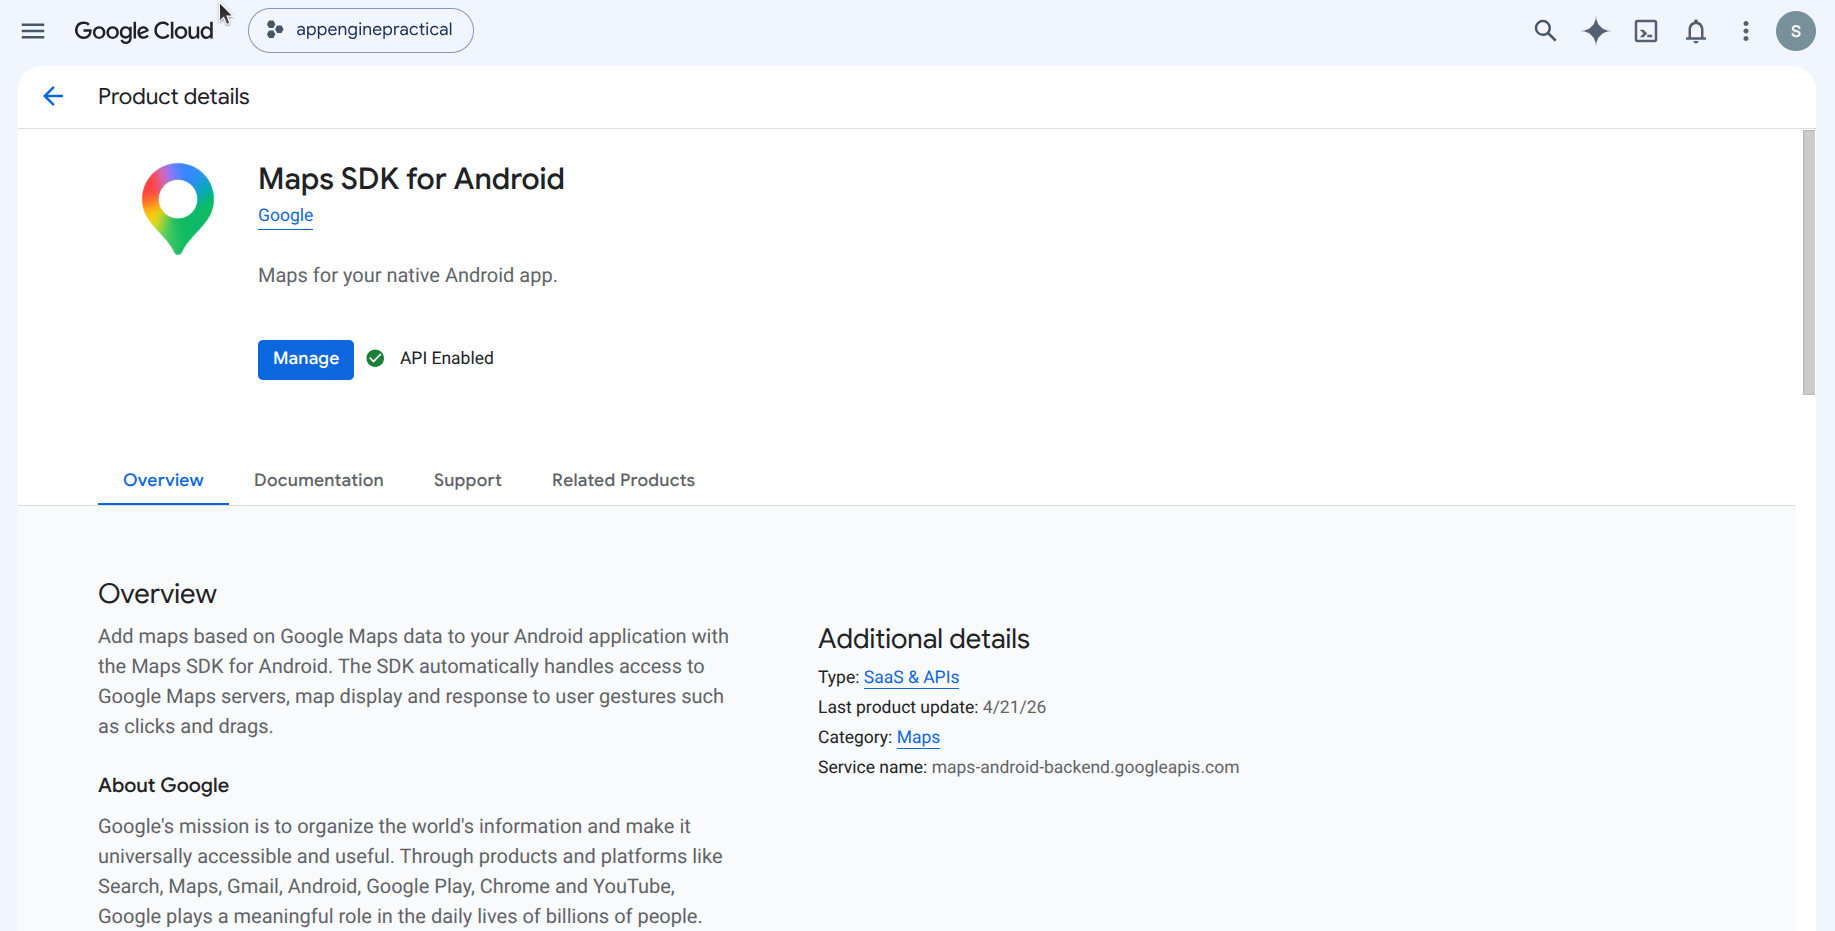Open the SaaS & APIs type link

[911, 677]
